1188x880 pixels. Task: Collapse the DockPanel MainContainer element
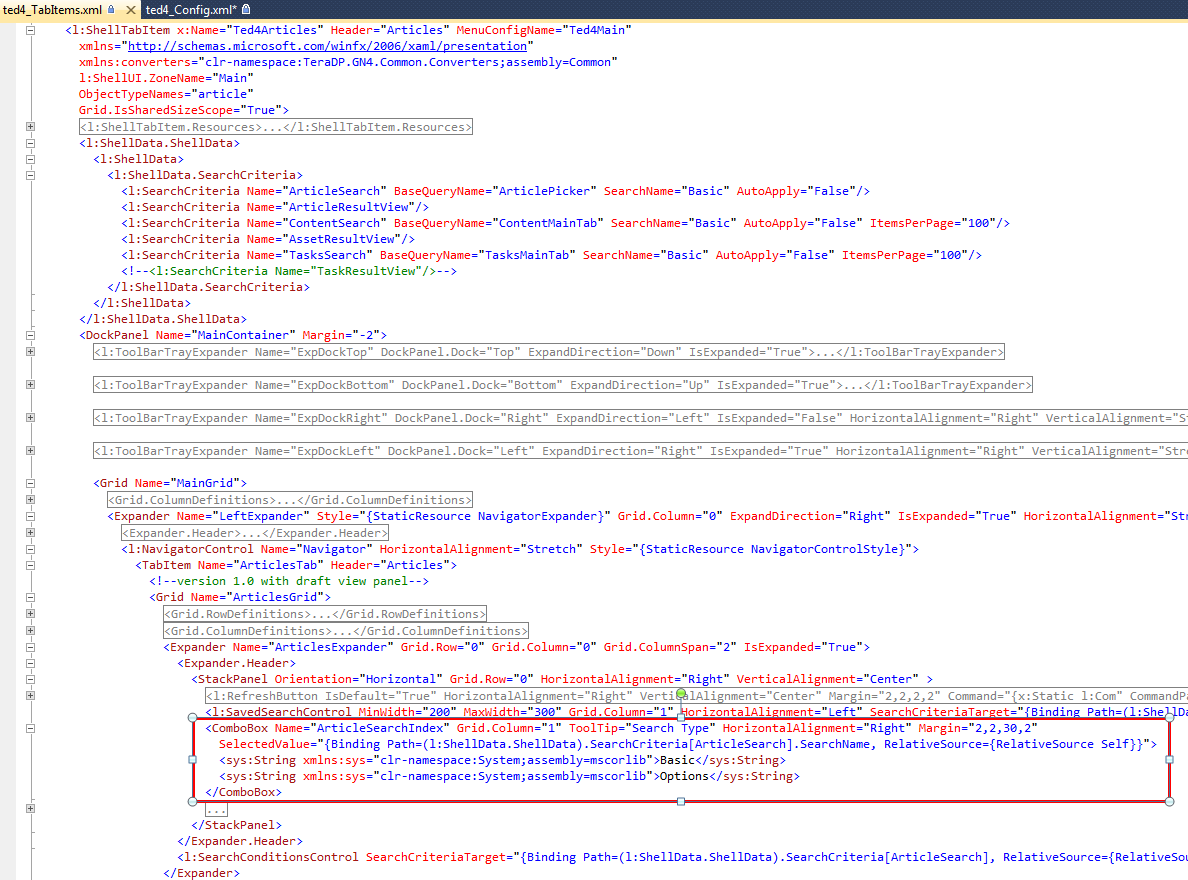pyautogui.click(x=30, y=335)
